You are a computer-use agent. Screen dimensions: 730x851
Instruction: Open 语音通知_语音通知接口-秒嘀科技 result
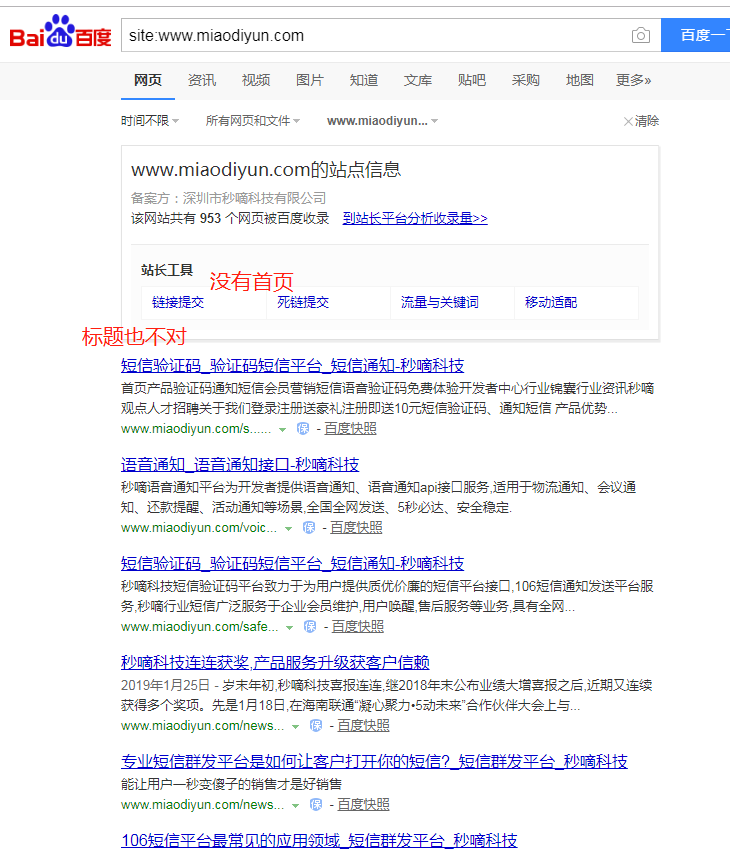(x=240, y=465)
